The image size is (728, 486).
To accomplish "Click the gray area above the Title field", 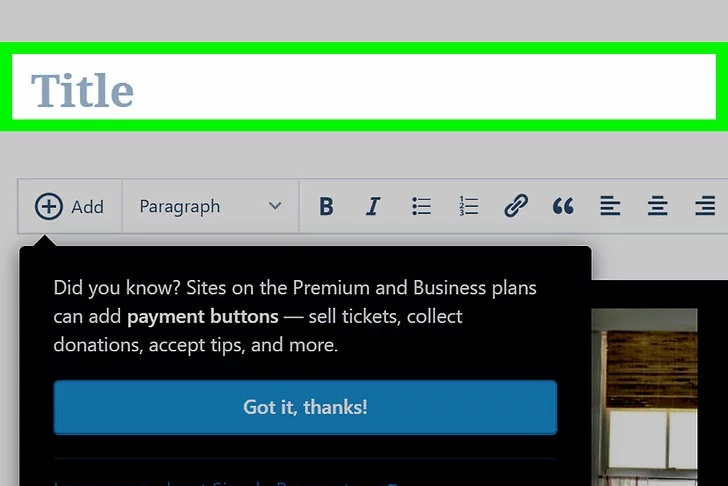I will point(364,20).
